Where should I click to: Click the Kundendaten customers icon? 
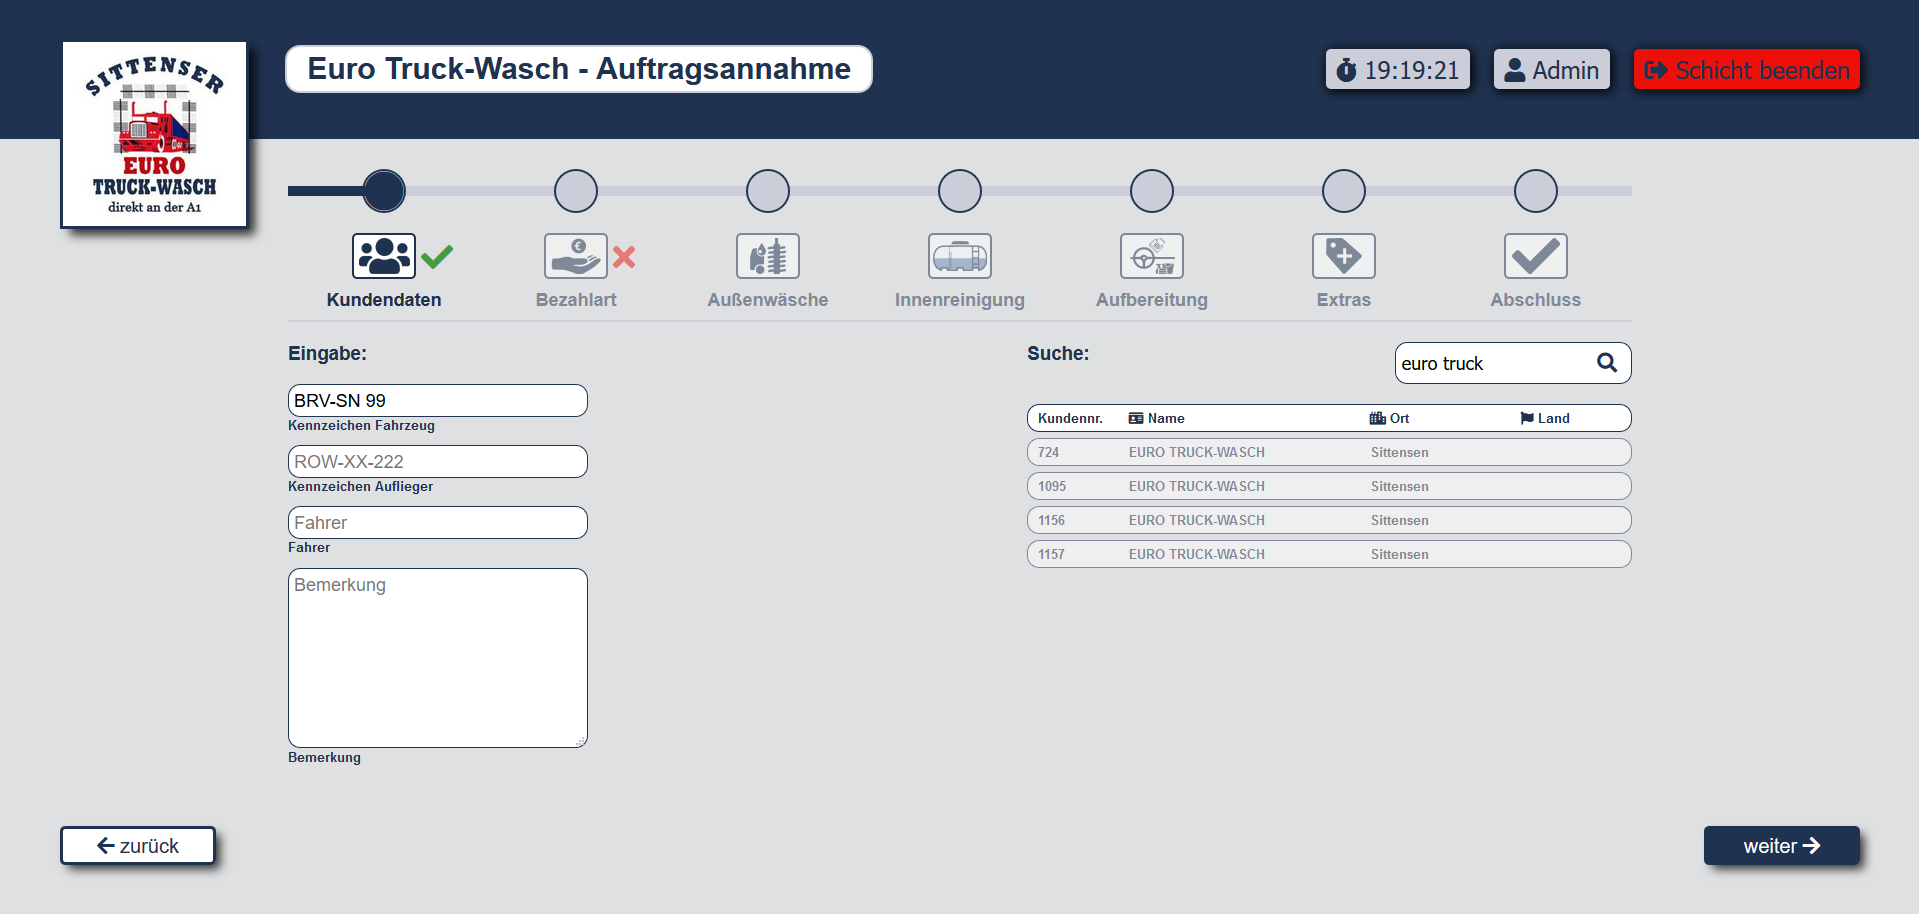[384, 256]
